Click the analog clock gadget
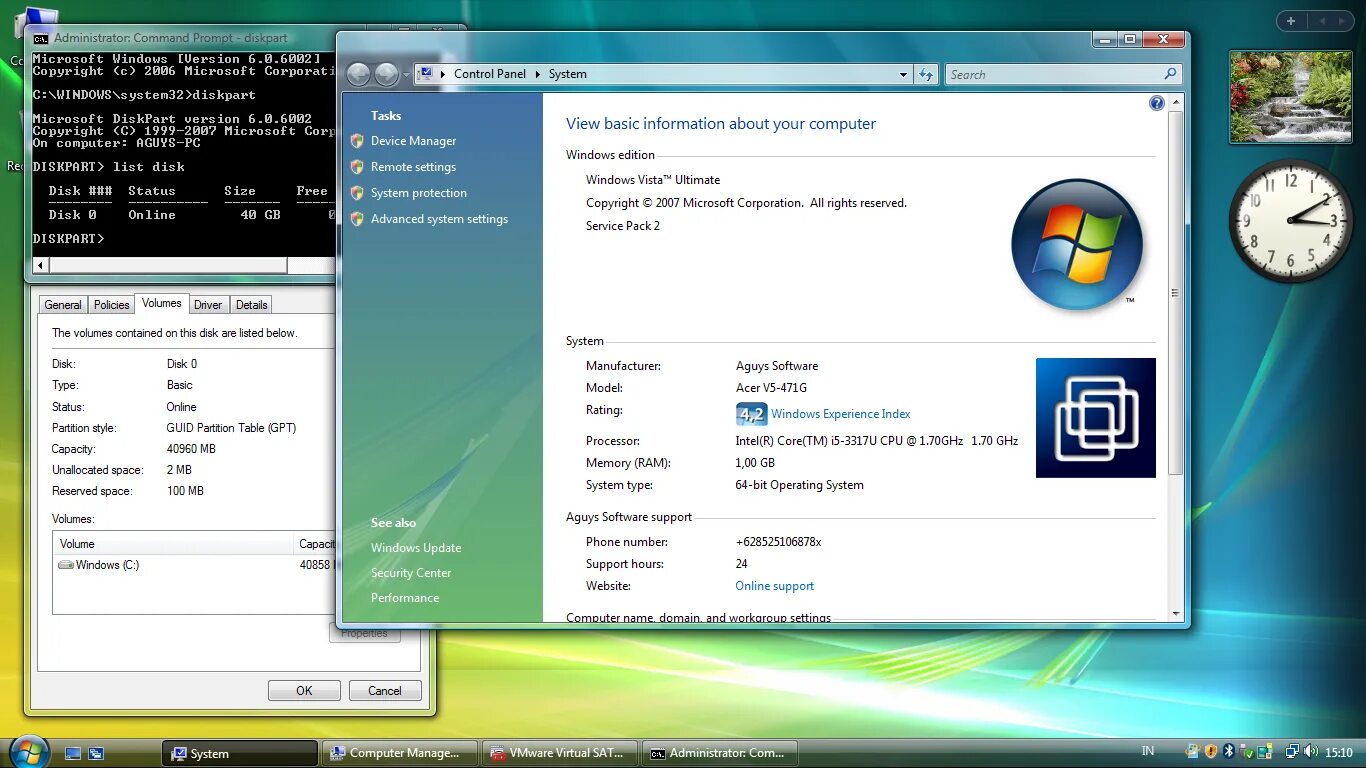This screenshot has width=1366, height=768. [x=1291, y=219]
